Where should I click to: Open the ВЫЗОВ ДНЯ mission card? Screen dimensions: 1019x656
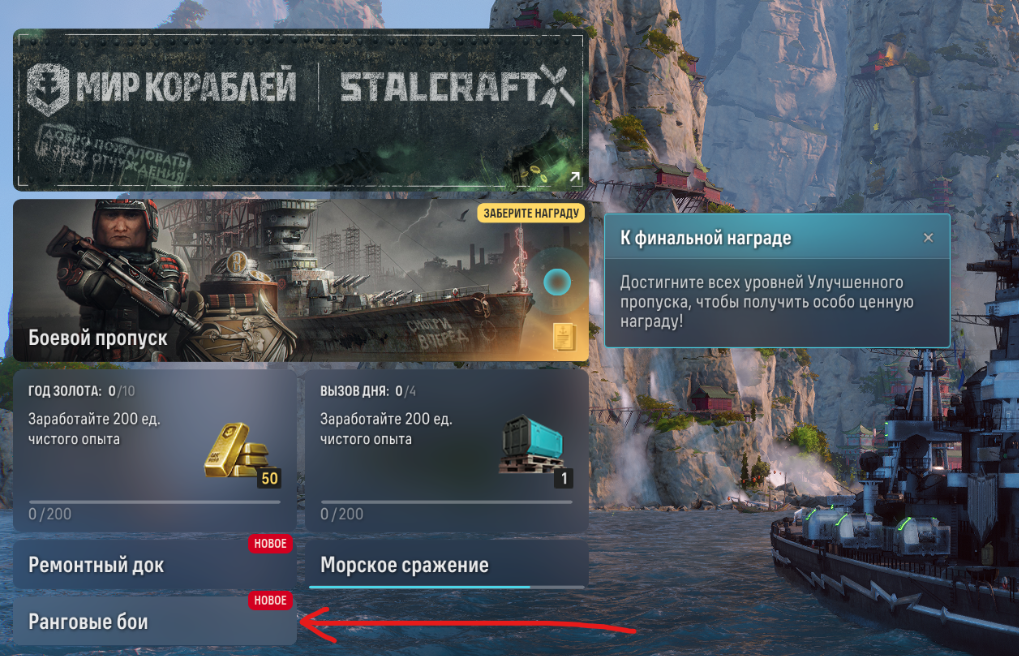pos(446,451)
